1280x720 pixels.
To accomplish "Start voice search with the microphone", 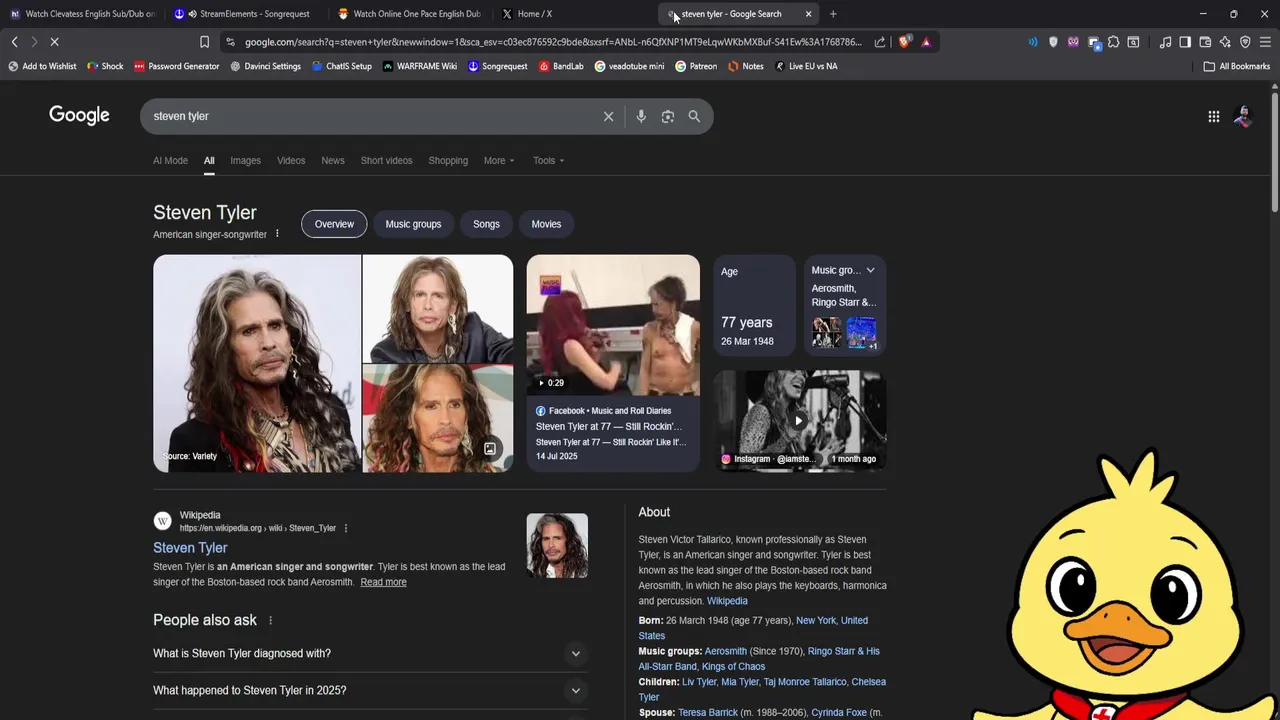I will [x=641, y=116].
